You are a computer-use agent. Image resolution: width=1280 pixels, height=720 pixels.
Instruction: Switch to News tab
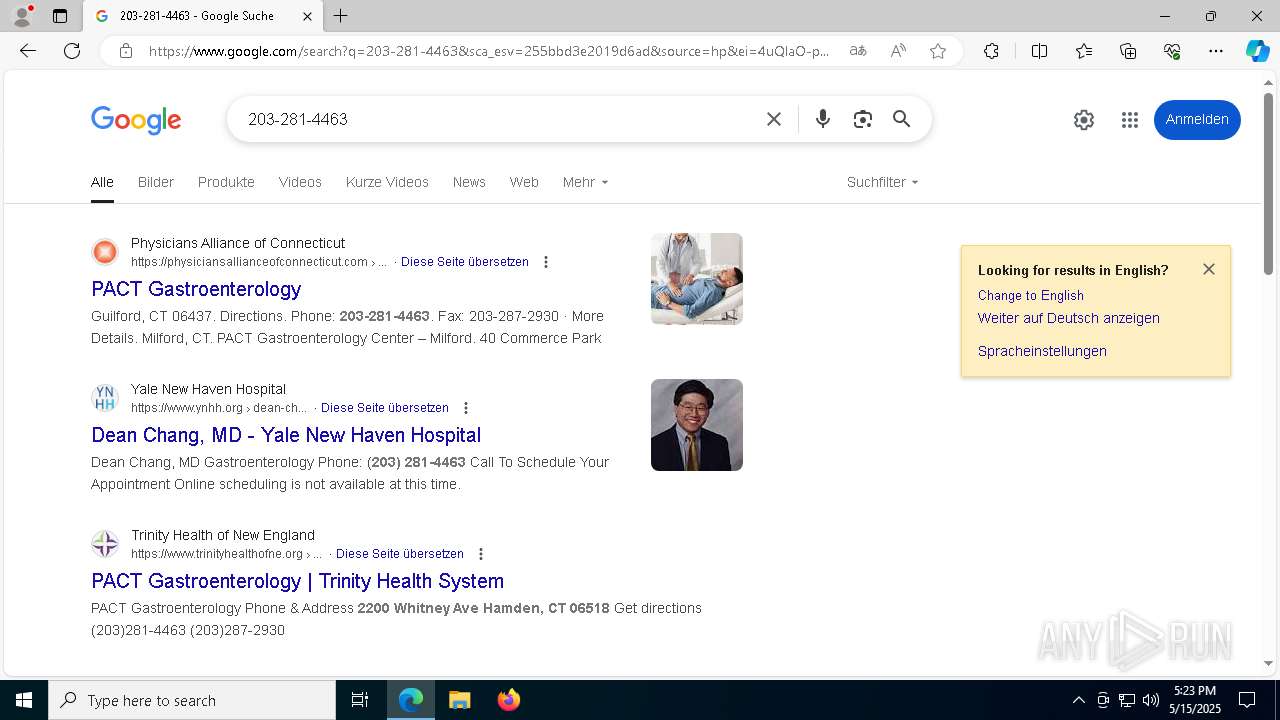pos(469,182)
